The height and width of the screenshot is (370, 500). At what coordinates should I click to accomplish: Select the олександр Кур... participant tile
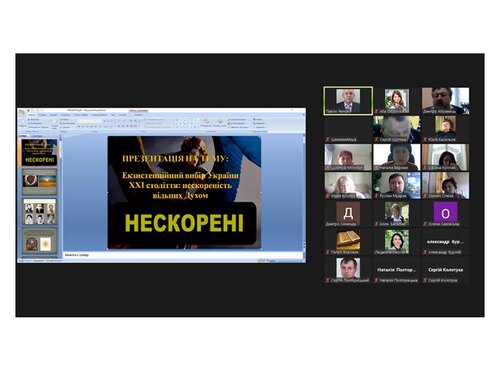445,242
